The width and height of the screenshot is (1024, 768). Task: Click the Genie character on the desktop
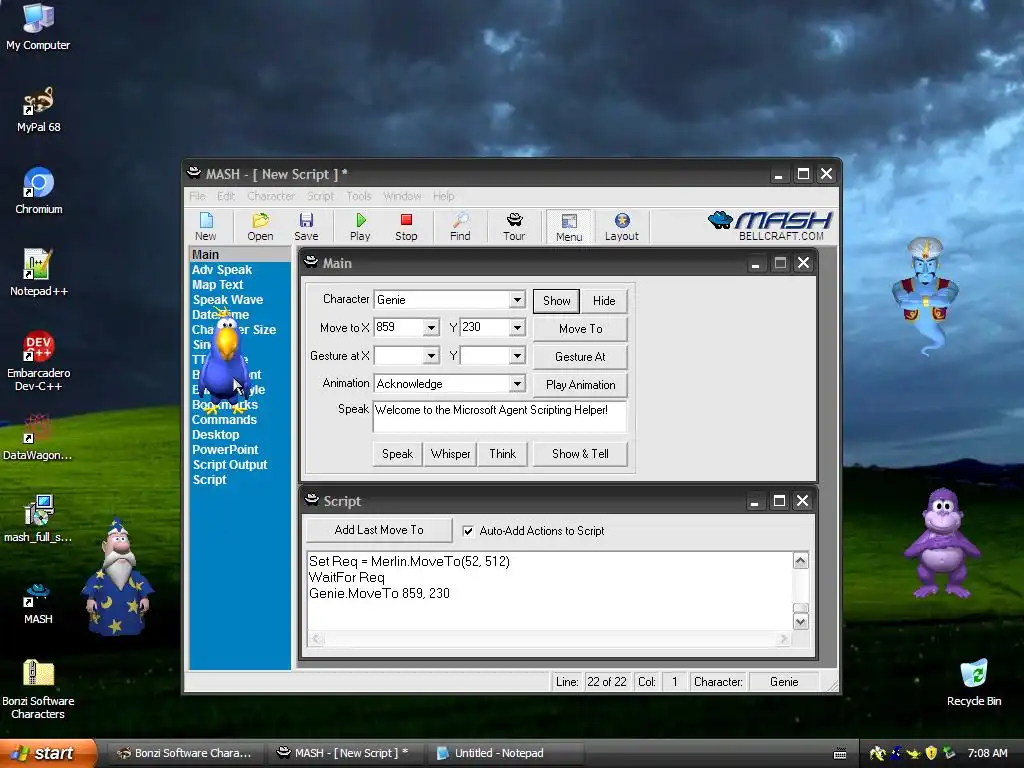point(925,294)
